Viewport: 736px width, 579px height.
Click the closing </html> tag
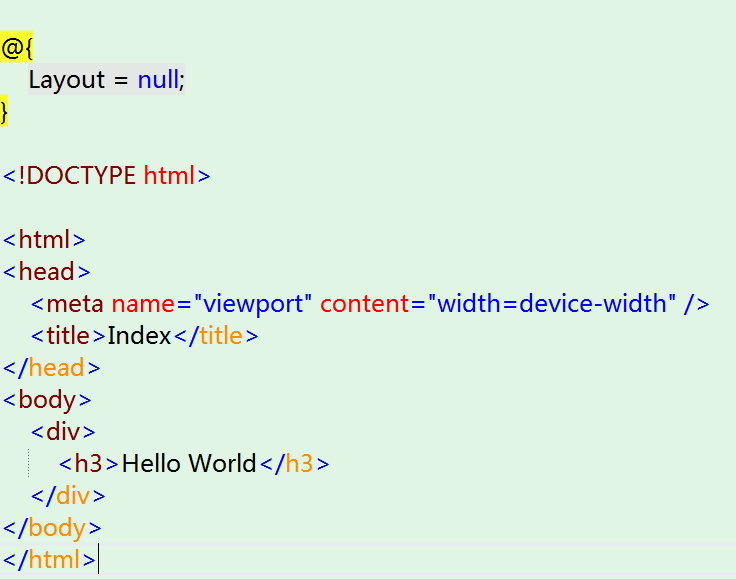point(49,560)
